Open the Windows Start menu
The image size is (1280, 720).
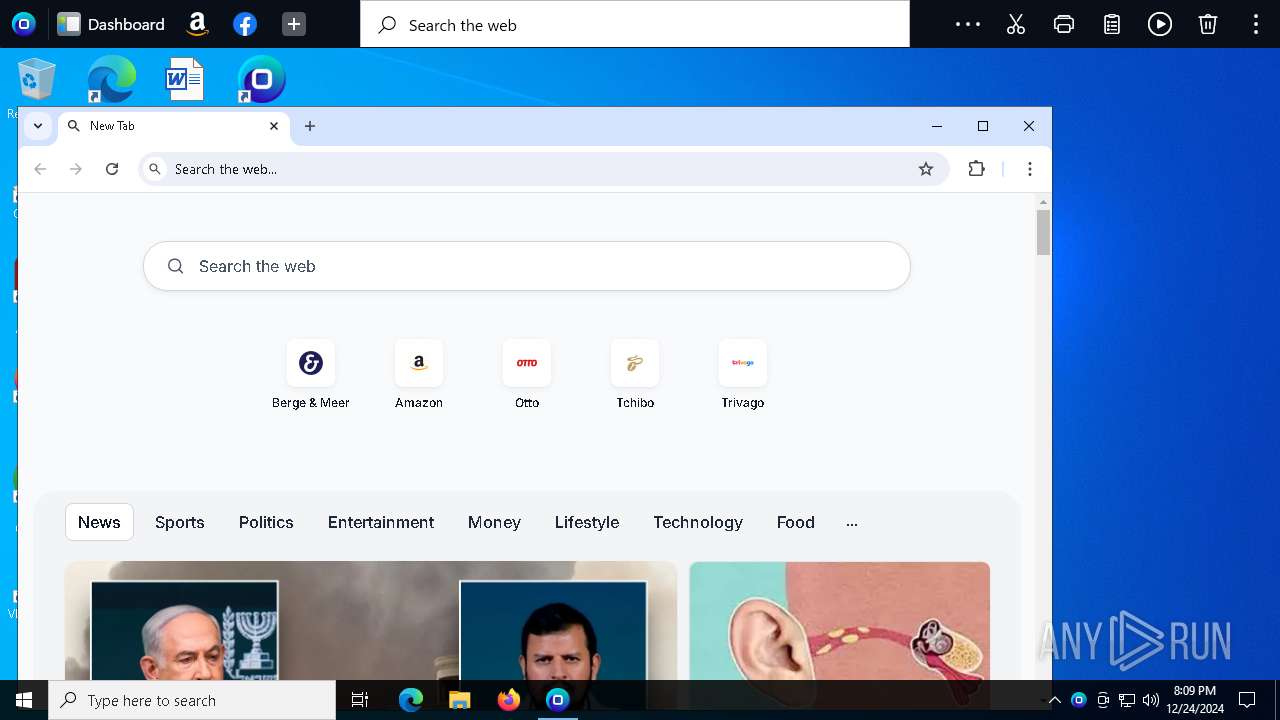24,700
